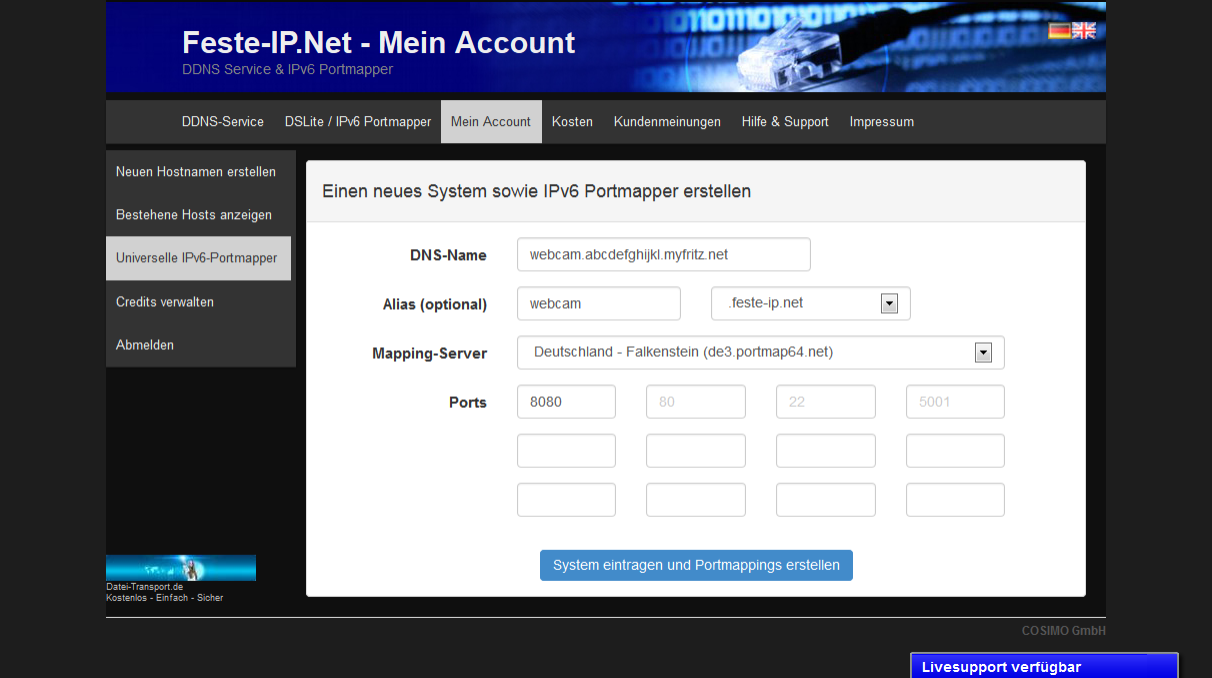Open Hilfe & Support section

[785, 122]
